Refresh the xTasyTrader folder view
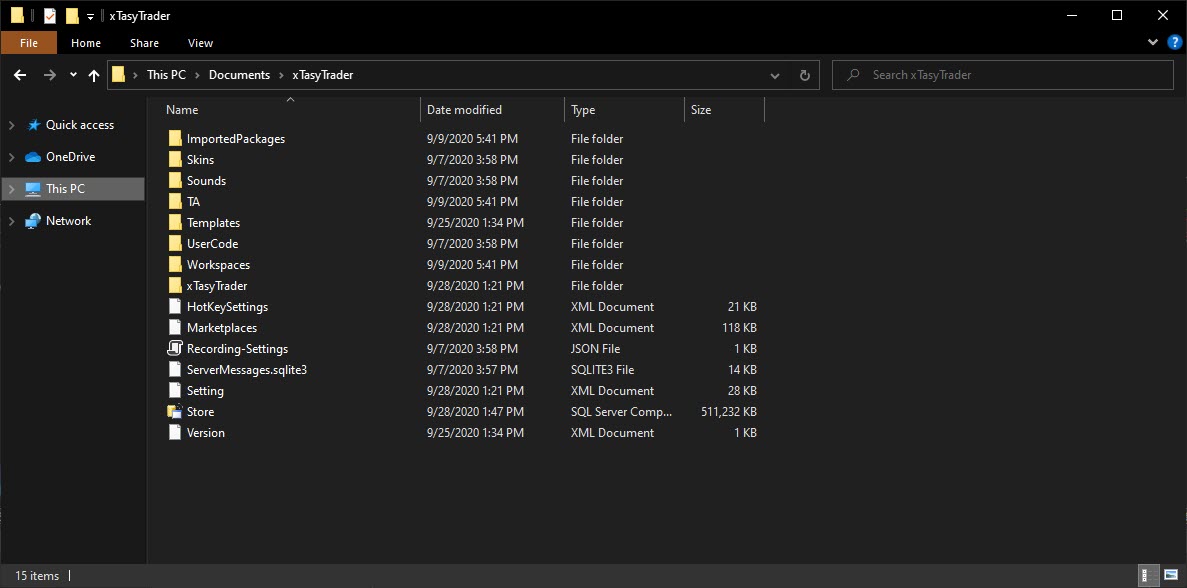The width and height of the screenshot is (1187, 588). (805, 75)
